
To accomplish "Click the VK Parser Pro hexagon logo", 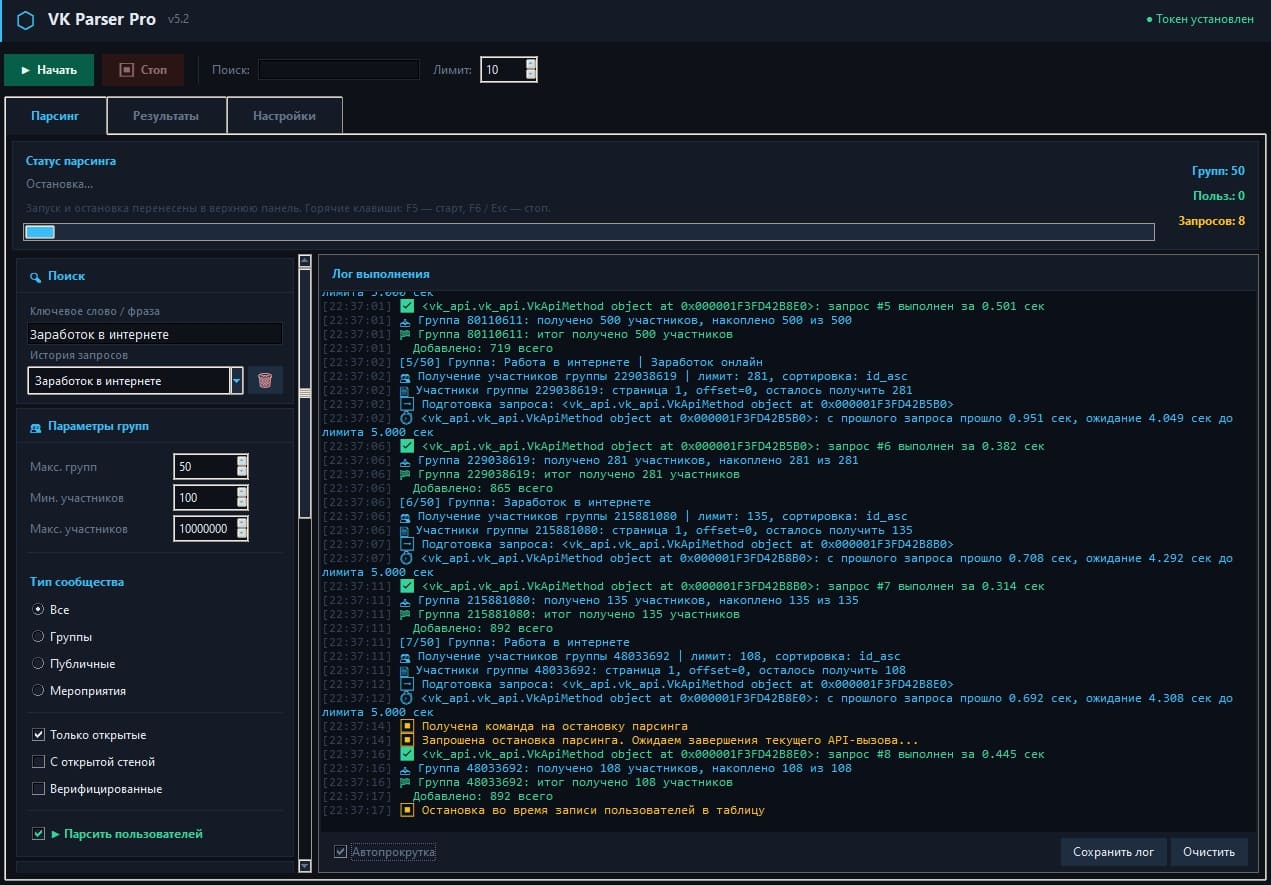I will tap(26, 20).
